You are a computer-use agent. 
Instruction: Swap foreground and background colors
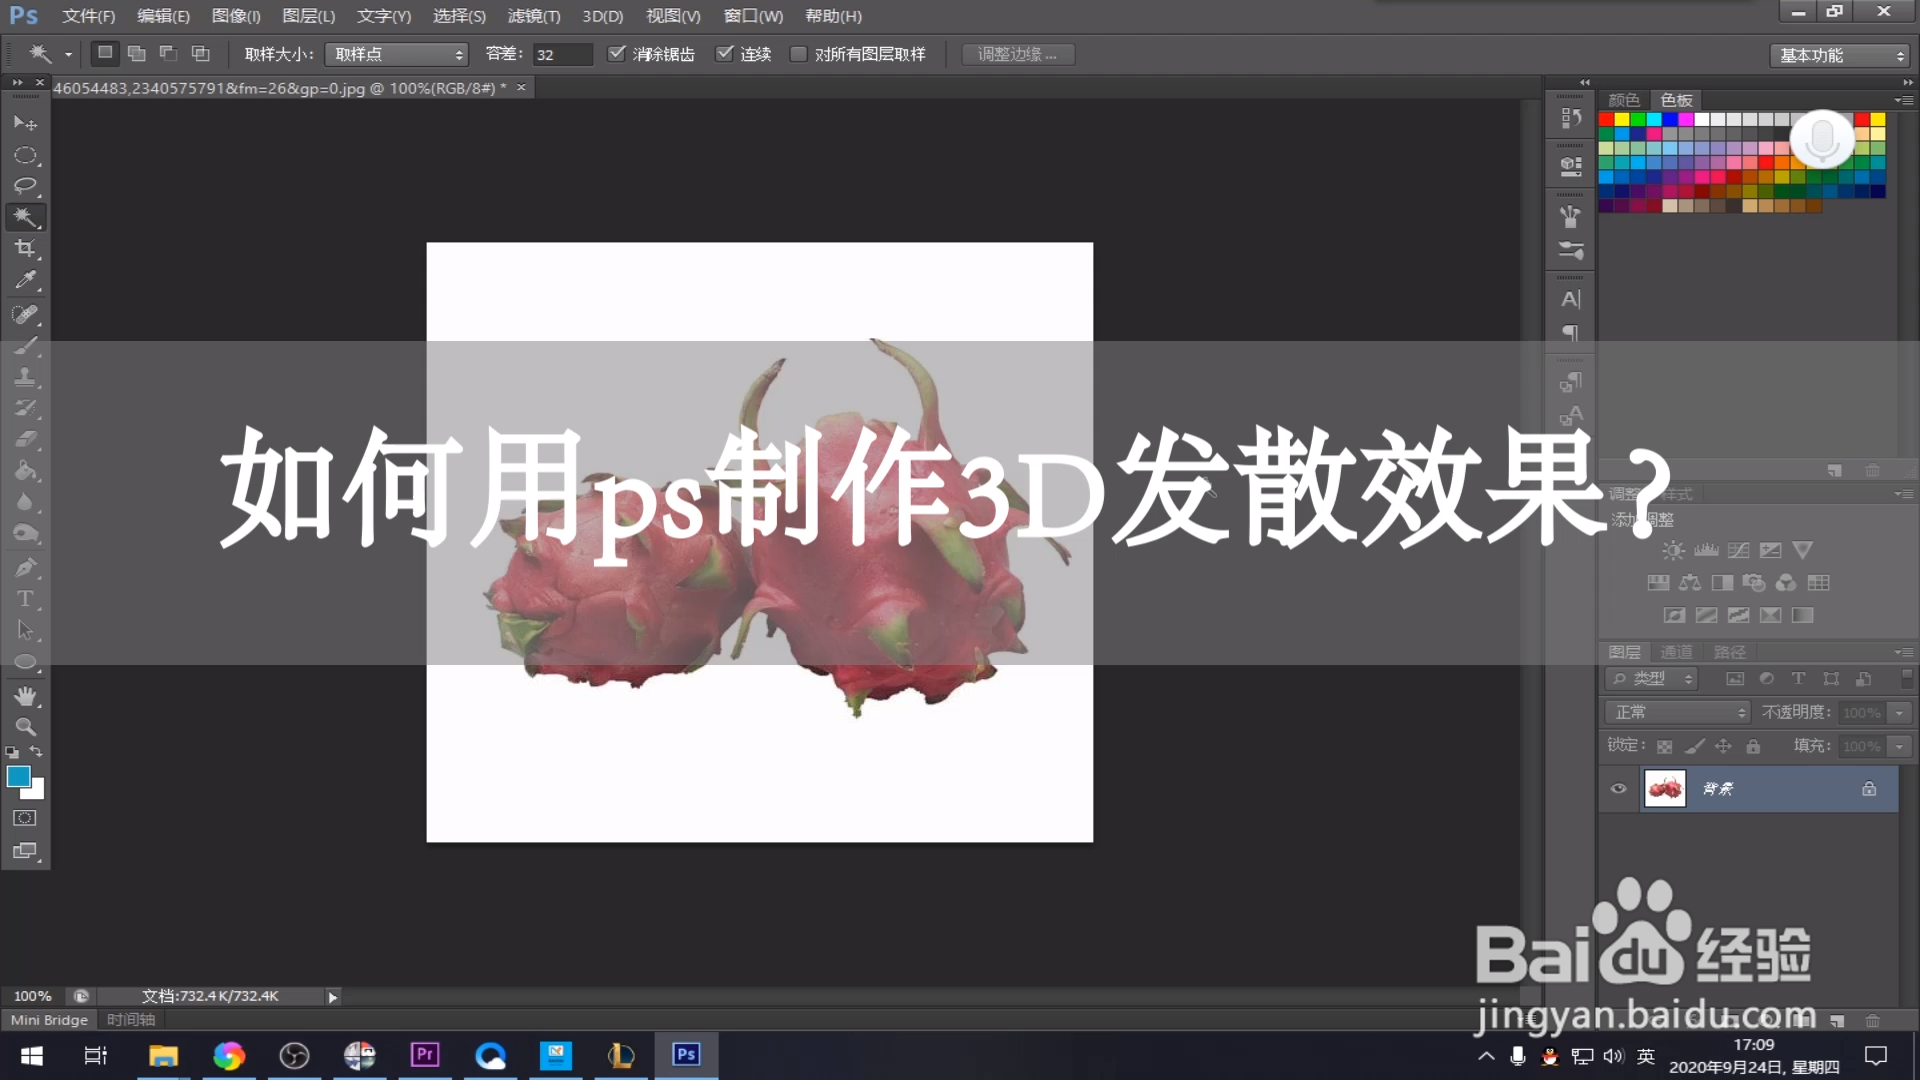pos(36,751)
